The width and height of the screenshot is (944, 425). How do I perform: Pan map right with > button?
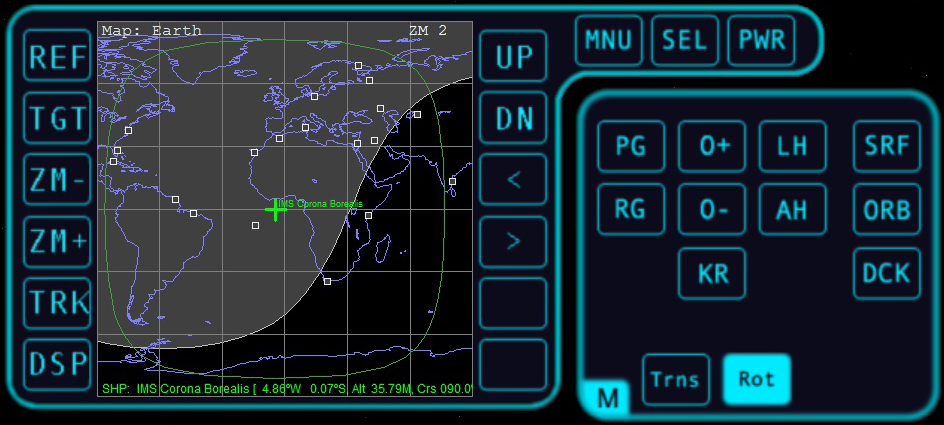514,241
